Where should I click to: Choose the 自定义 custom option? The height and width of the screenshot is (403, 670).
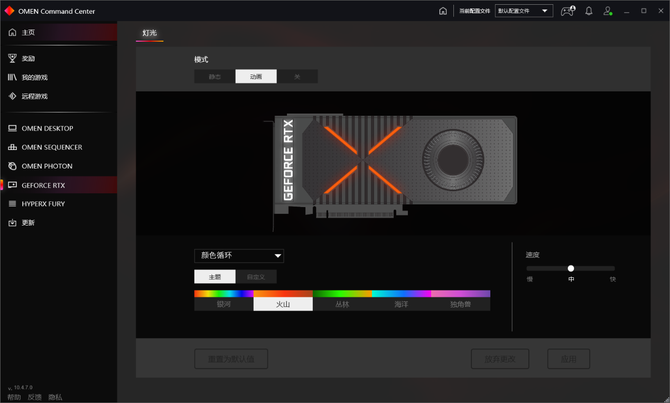[x=256, y=277]
